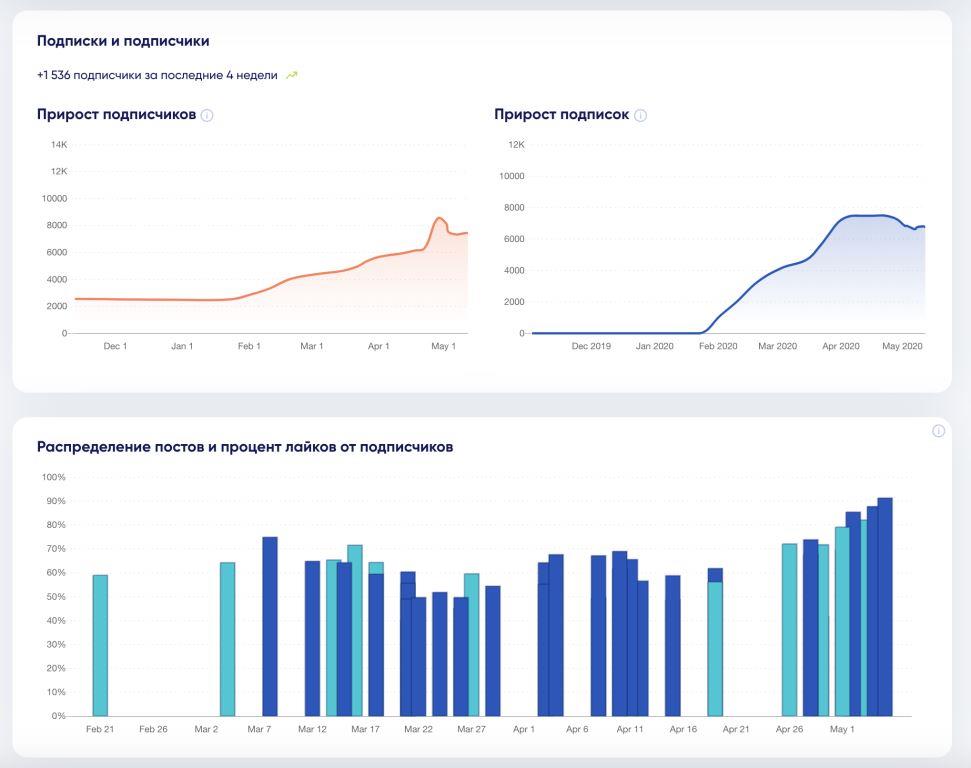Viewport: 971px width, 768px height.
Task: Click the info icon beside Прирост подписок
Action: click(641, 115)
